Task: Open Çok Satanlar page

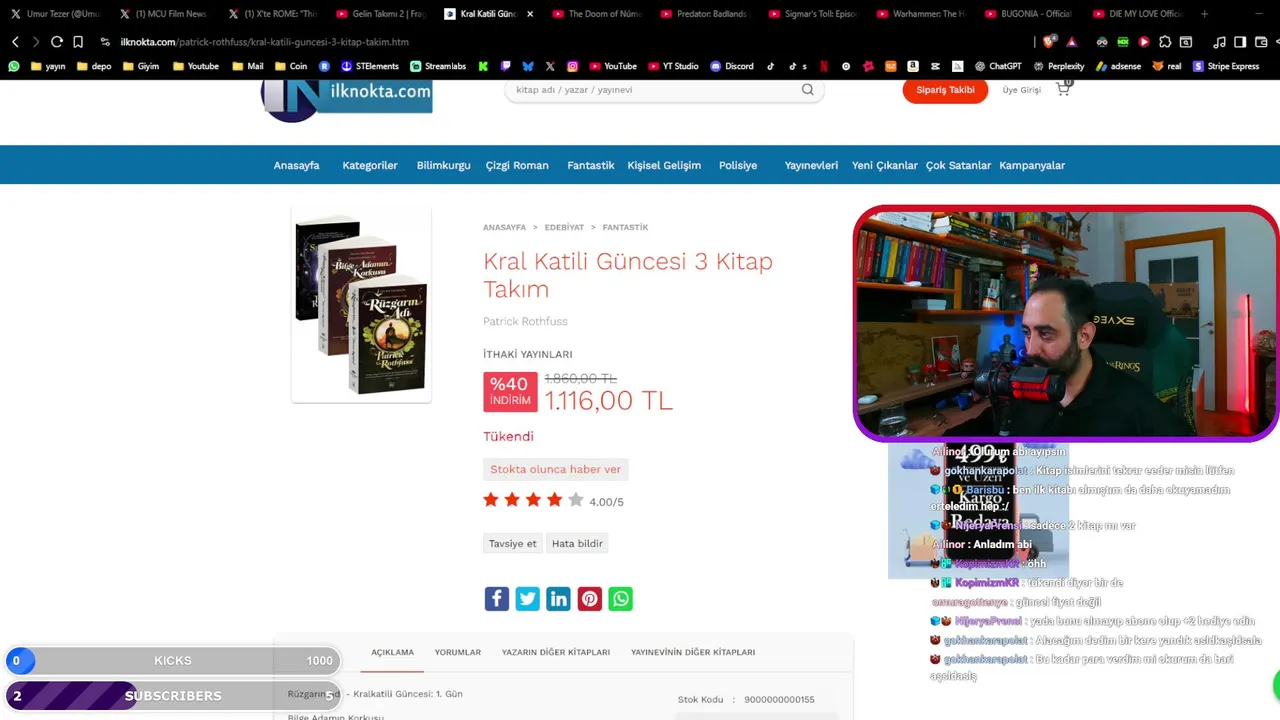Action: click(x=958, y=165)
